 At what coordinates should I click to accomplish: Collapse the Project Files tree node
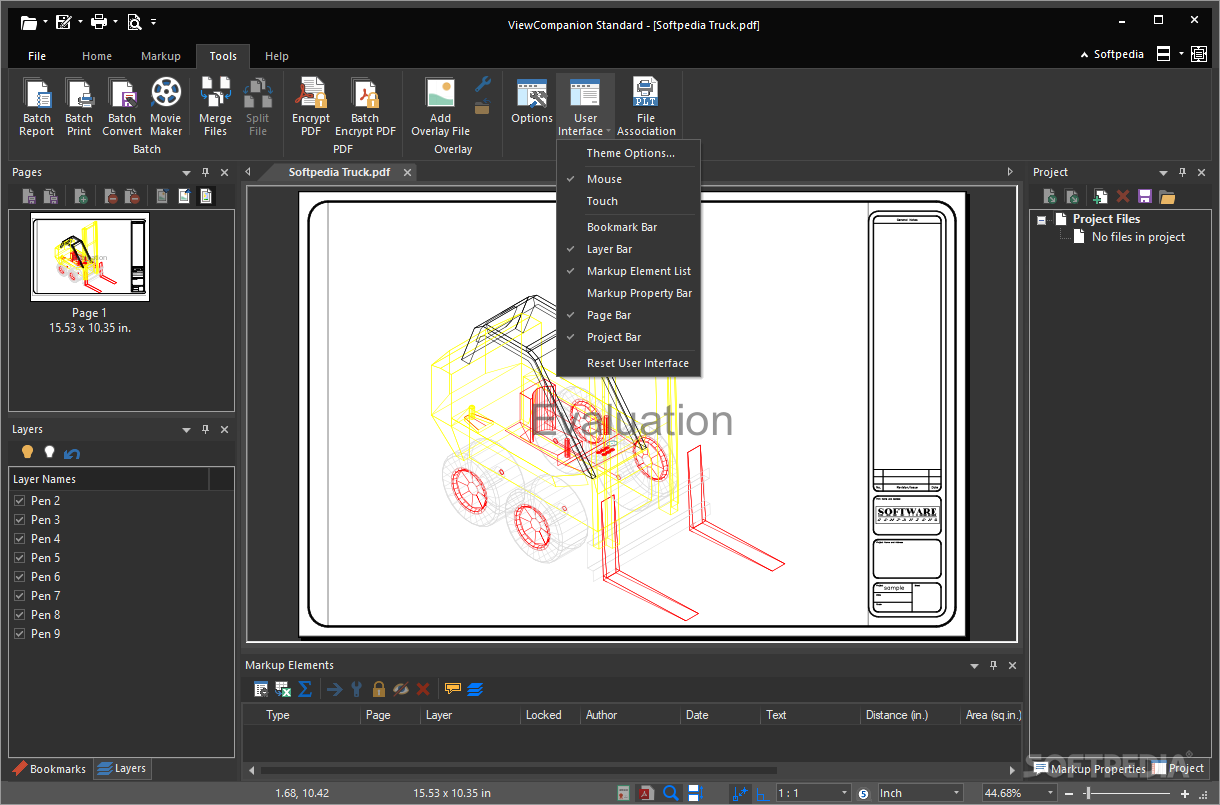1042,220
